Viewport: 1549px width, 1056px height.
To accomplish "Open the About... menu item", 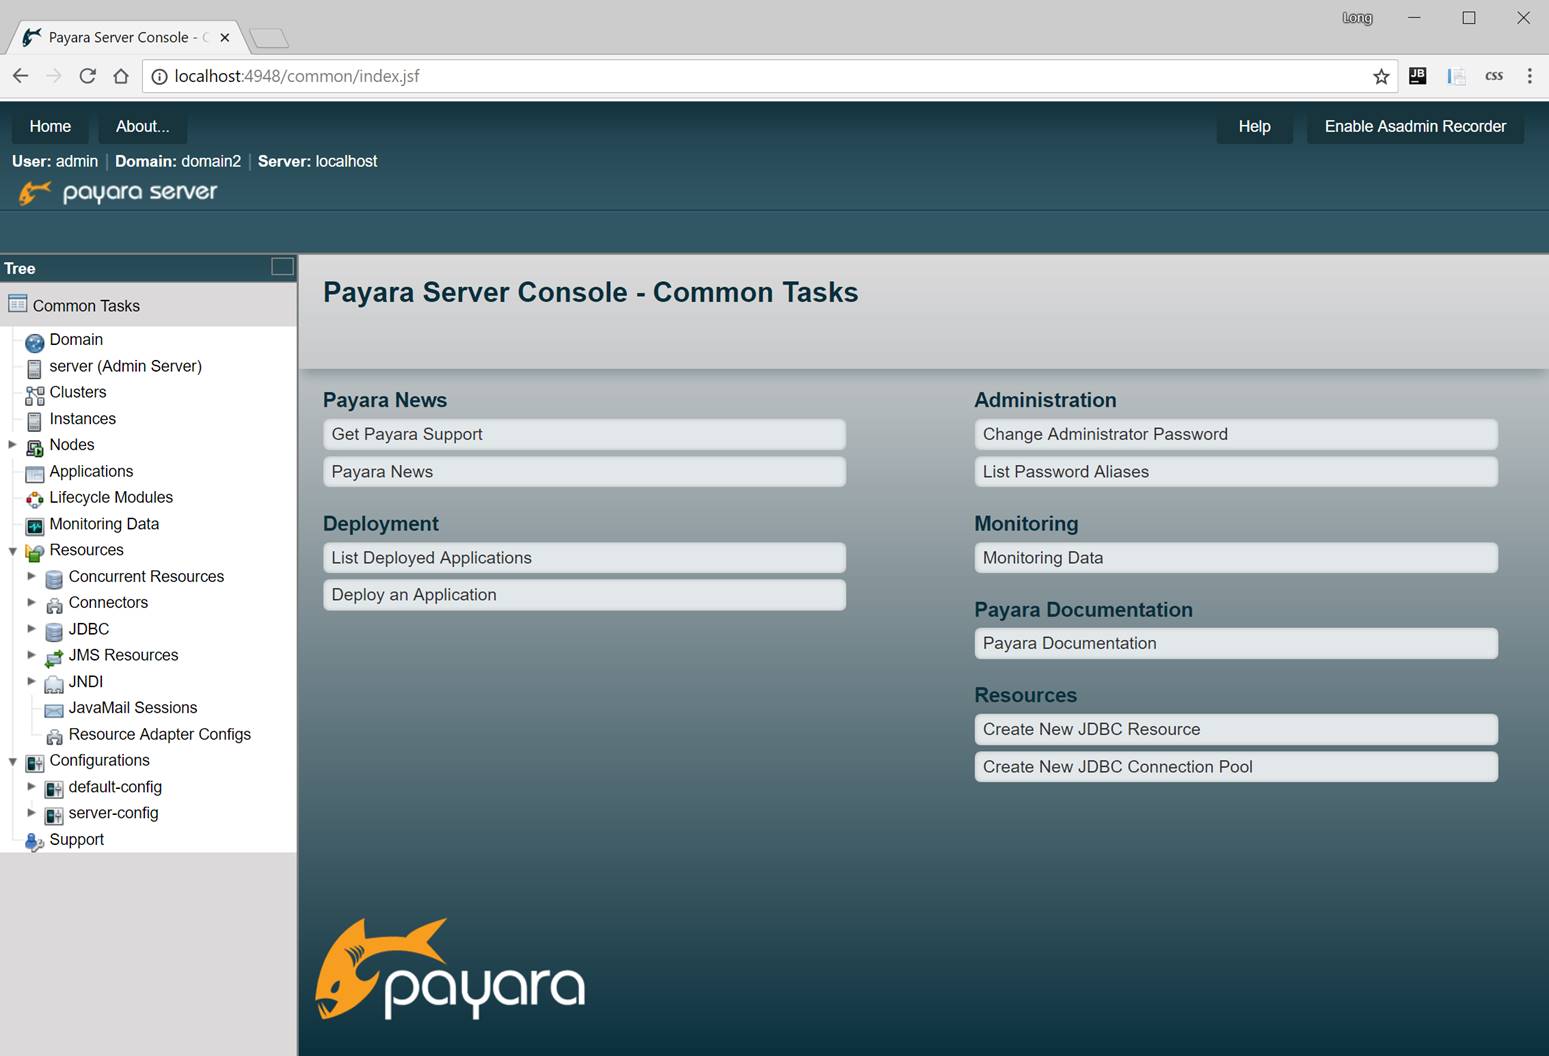I will tap(142, 126).
